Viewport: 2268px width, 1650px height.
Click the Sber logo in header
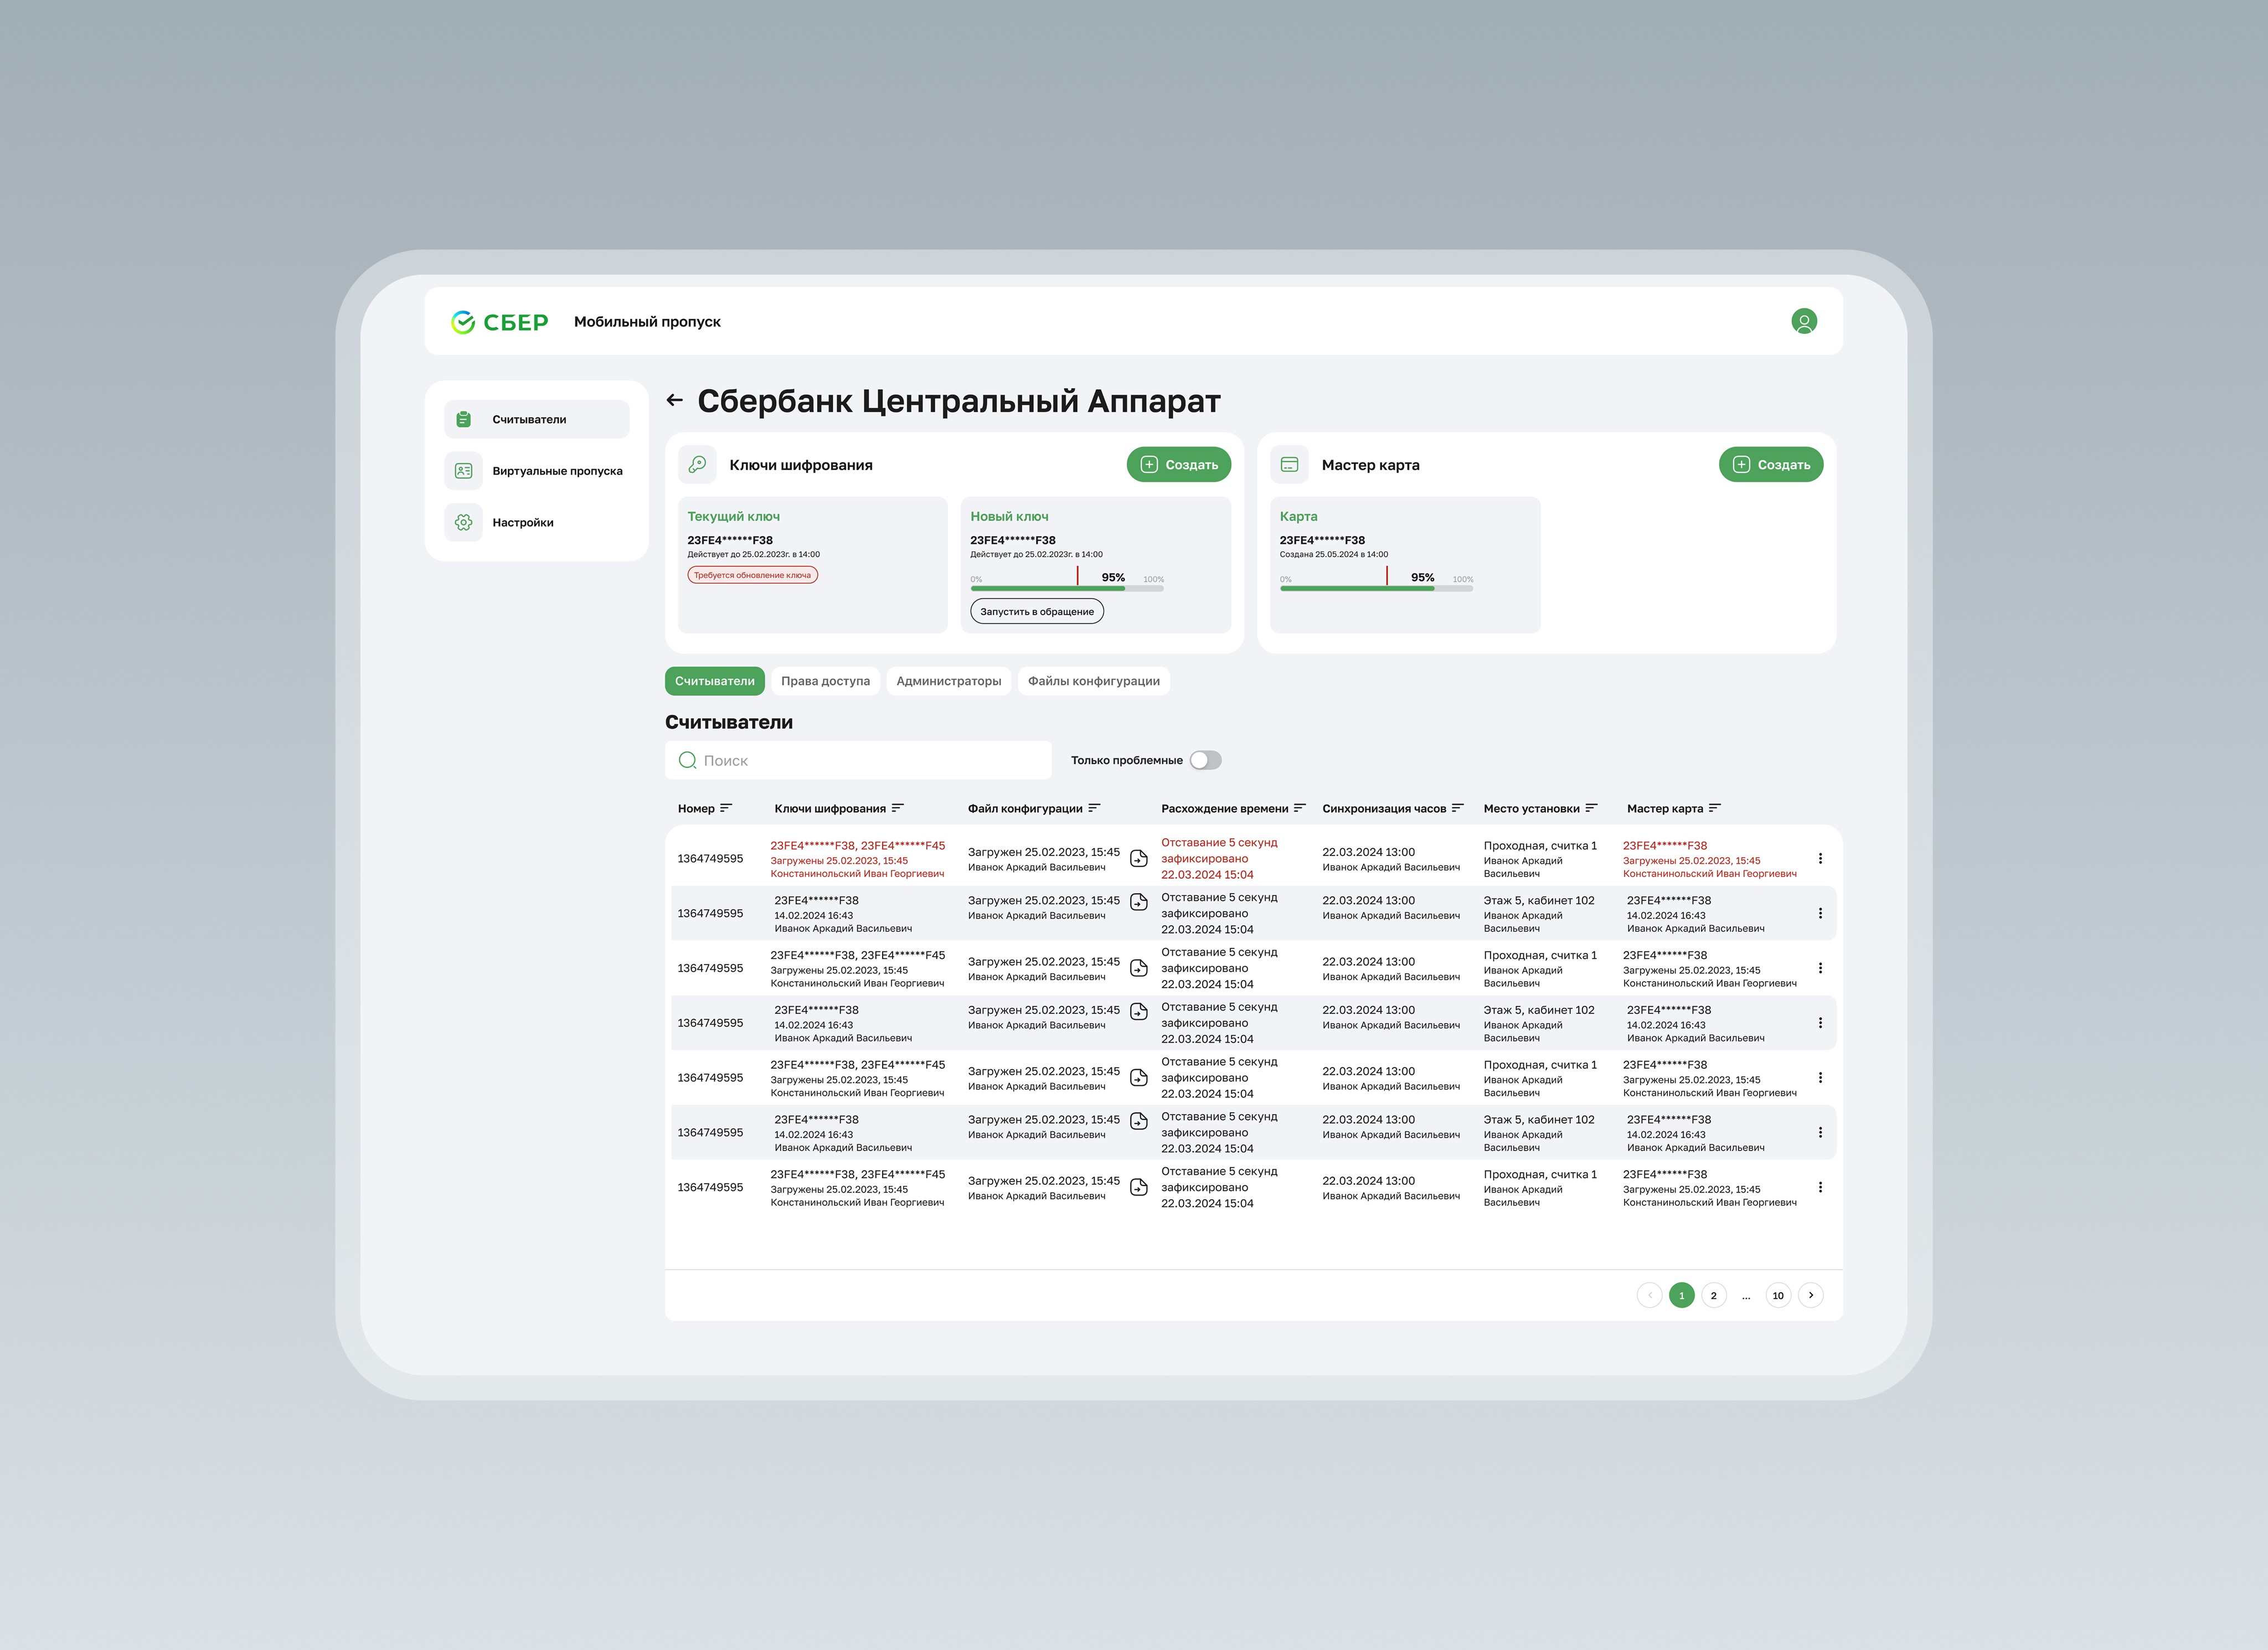[x=499, y=322]
